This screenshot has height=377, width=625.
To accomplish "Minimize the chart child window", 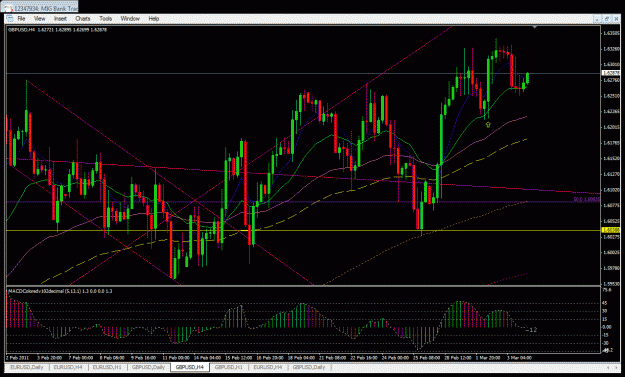I will pos(597,19).
